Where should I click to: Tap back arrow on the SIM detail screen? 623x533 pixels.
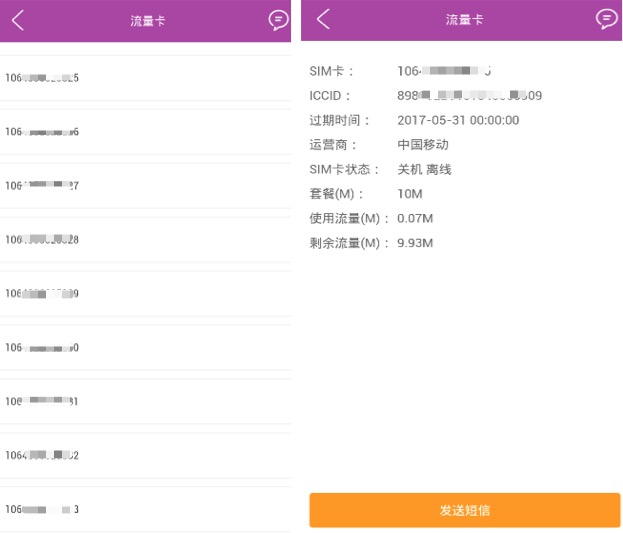pyautogui.click(x=323, y=20)
